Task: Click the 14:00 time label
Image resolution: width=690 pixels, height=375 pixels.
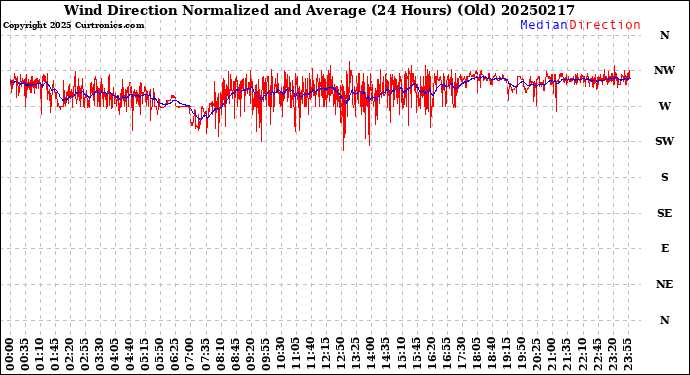Action: point(370,355)
